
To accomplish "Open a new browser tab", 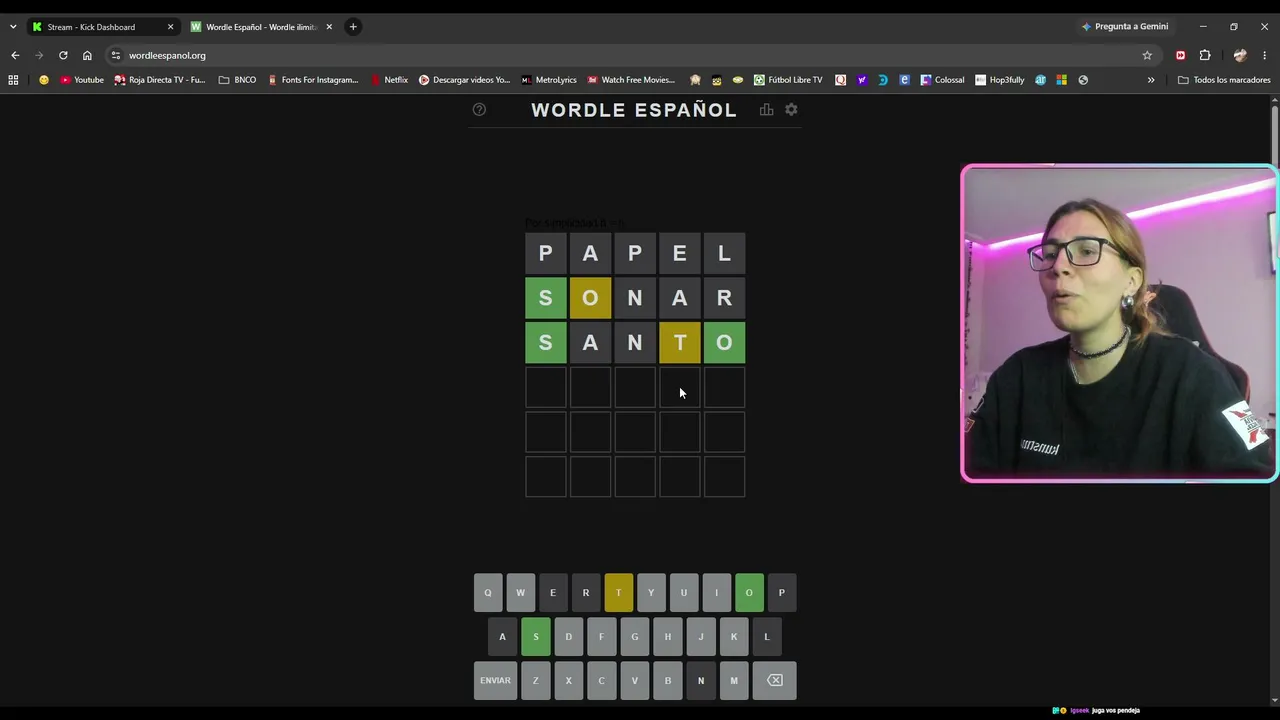I will click(353, 27).
